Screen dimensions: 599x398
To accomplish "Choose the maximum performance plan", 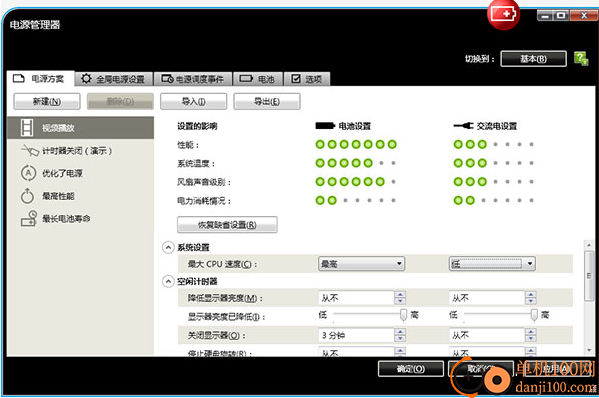I will tap(81, 196).
